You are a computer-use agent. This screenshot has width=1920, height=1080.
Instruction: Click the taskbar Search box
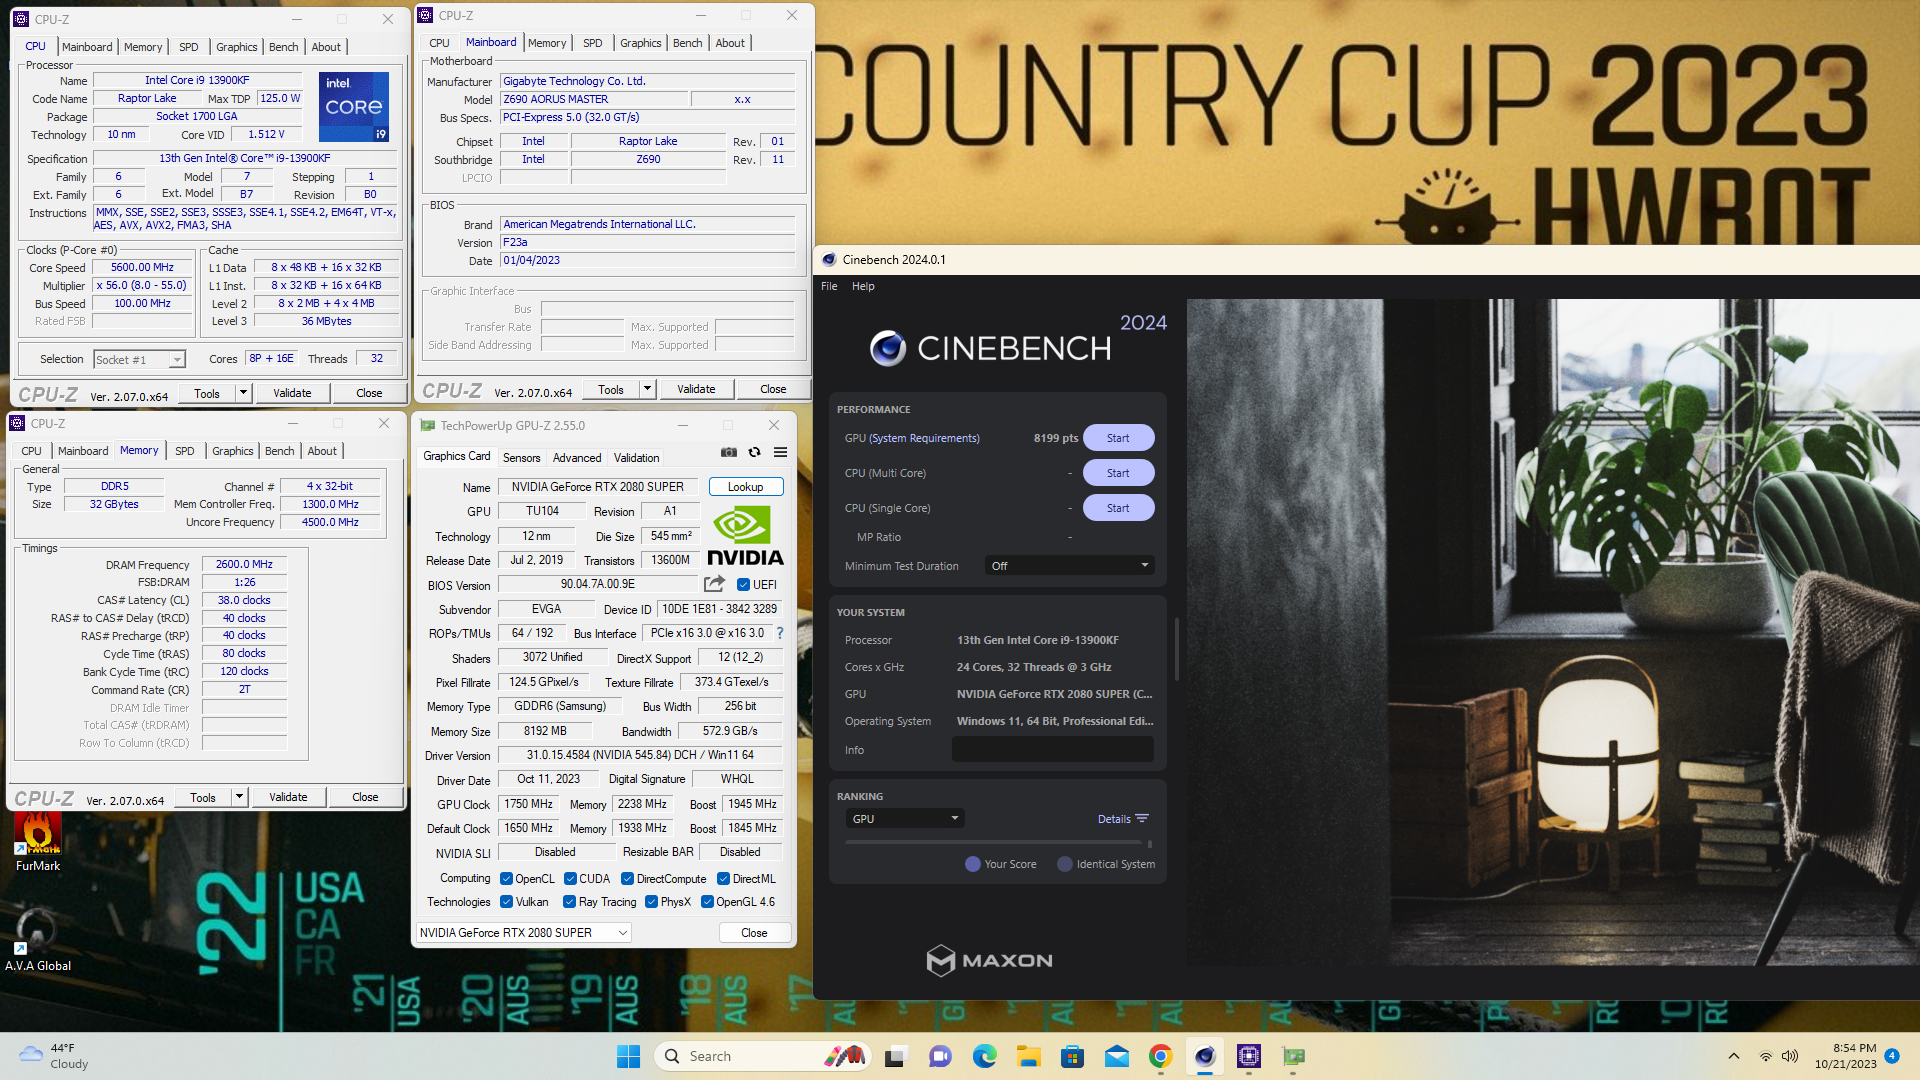[x=762, y=1056]
